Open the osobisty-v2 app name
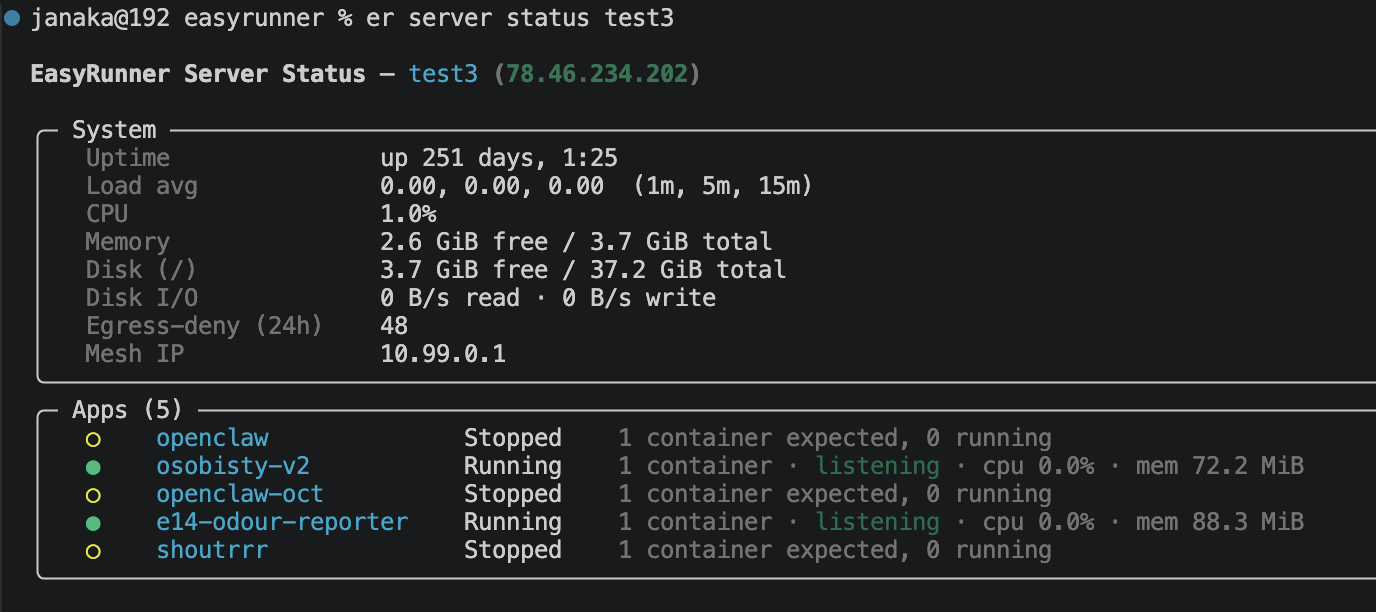 pyautogui.click(x=233, y=466)
